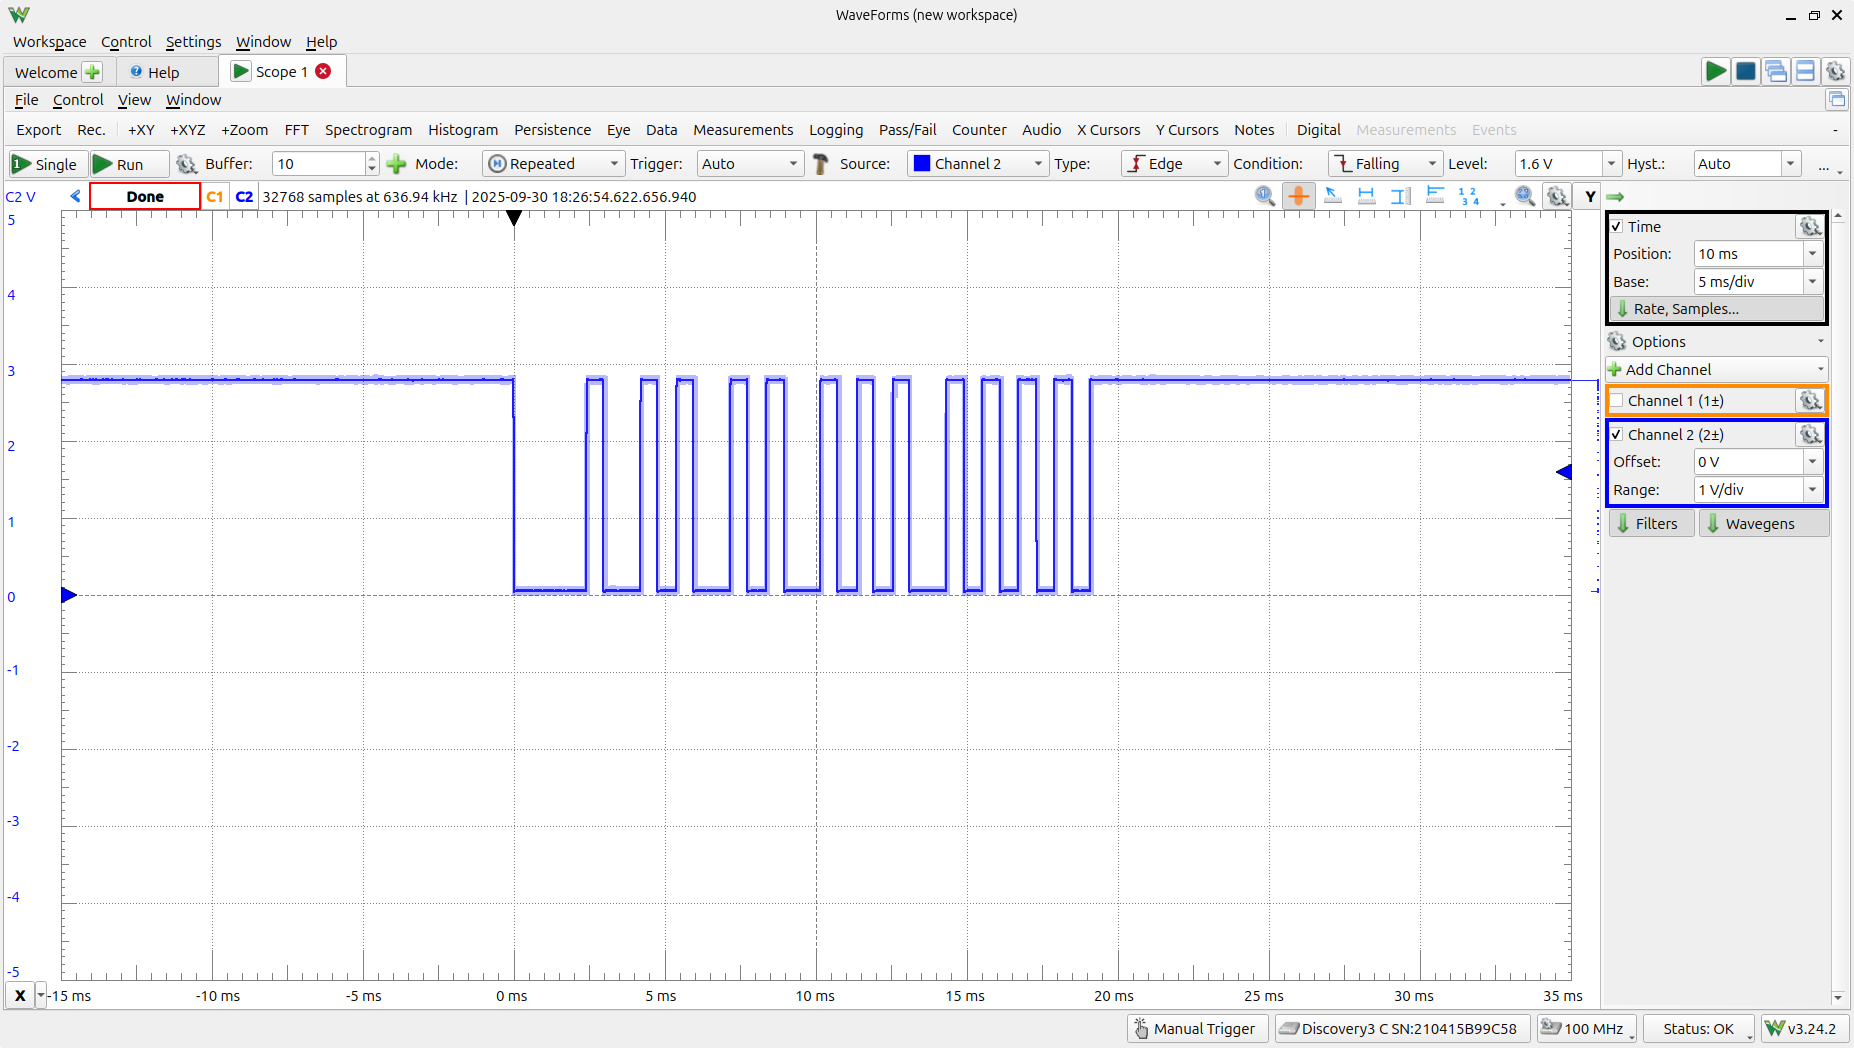Open the trigger Source Channel 2 dropdown

pos(977,164)
